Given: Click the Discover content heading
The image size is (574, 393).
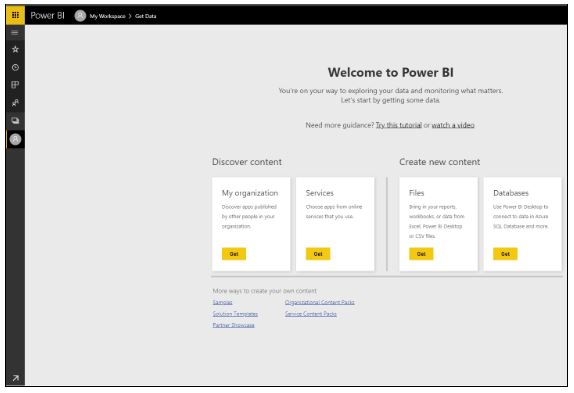Looking at the screenshot, I should (x=247, y=162).
